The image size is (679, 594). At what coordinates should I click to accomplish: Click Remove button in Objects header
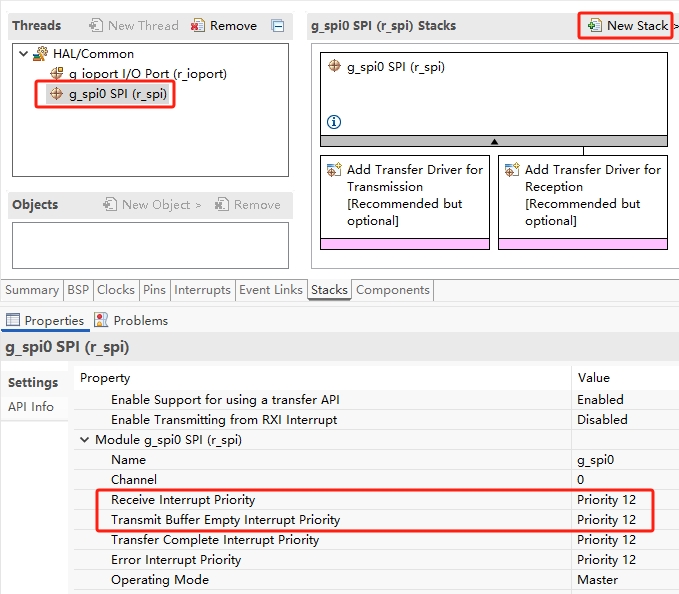click(248, 204)
